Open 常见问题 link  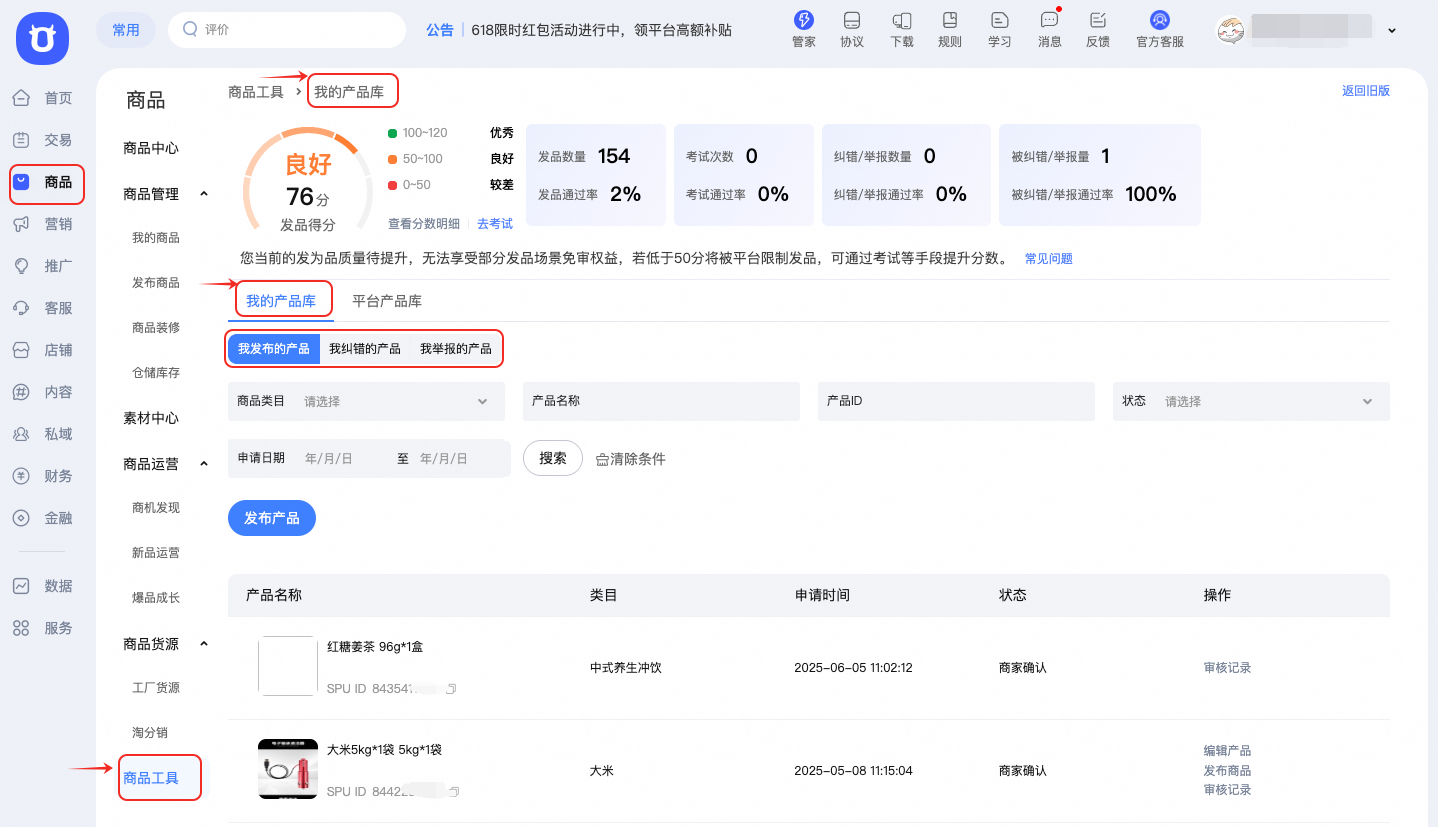pyautogui.click(x=1049, y=259)
